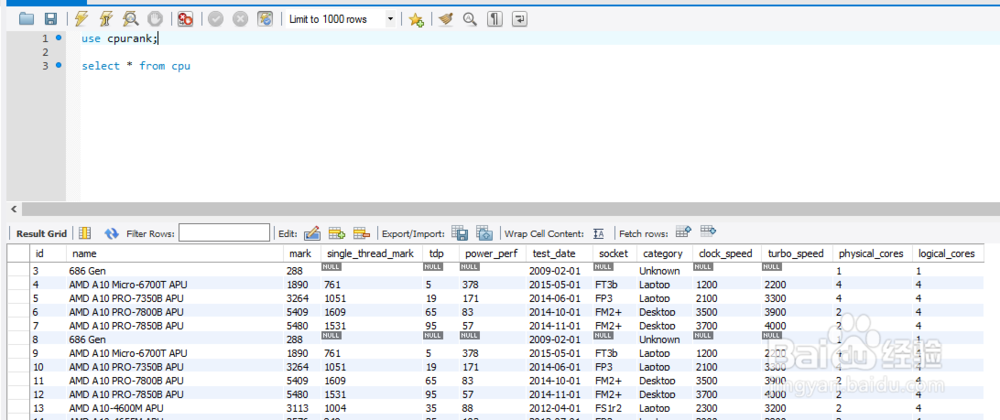Select socket cell 'FS1r2'
The height and width of the screenshot is (420, 1000).
(x=614, y=408)
